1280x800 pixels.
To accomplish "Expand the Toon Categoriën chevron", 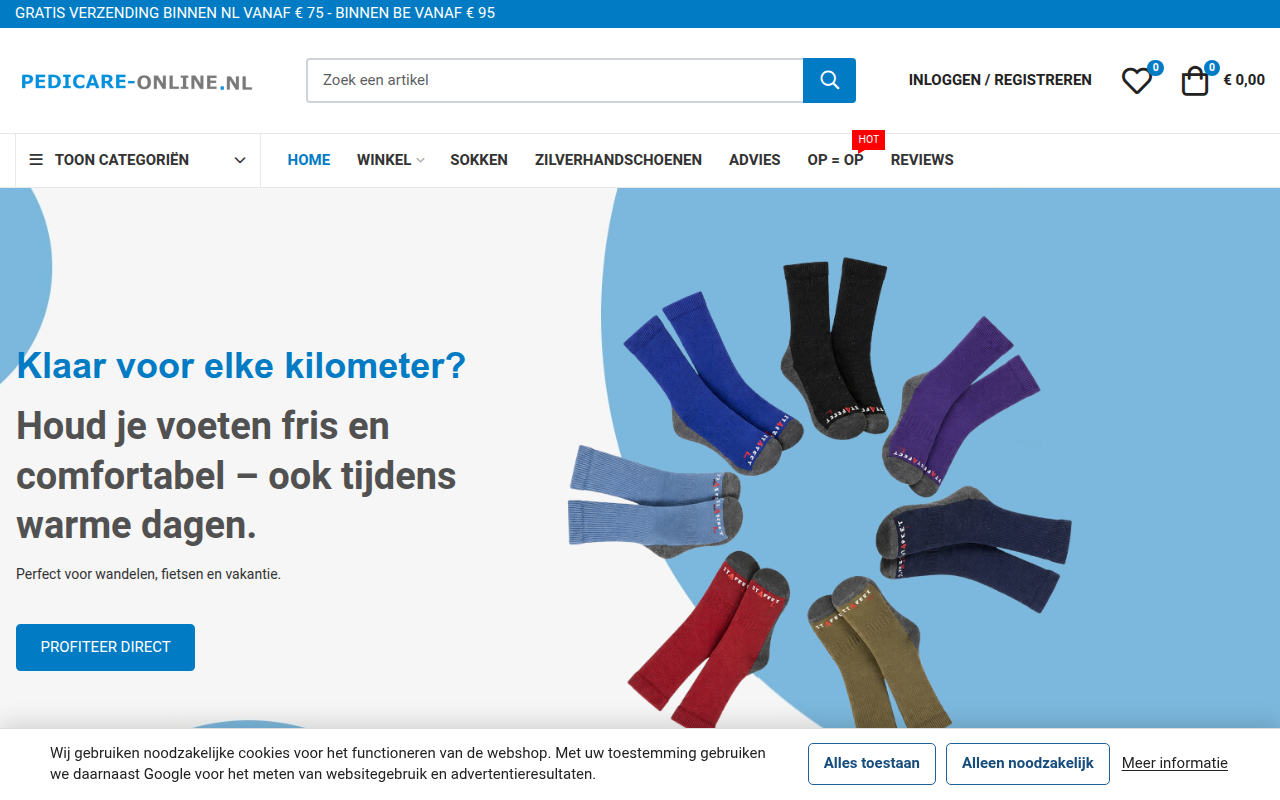I will pos(240,160).
